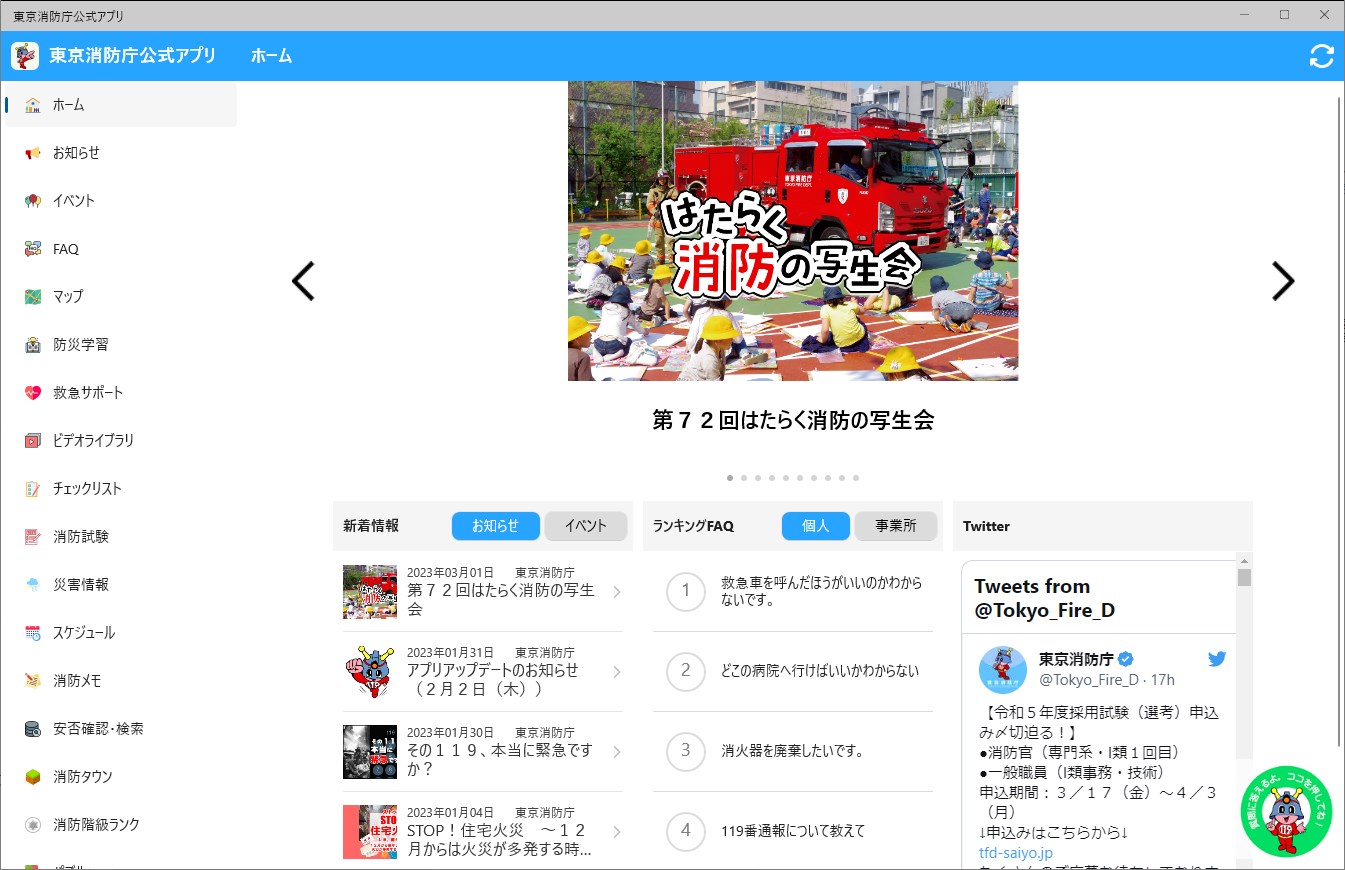1345x870 pixels.
Task: Switch ランキングFAQ to 事業所
Action: click(896, 526)
